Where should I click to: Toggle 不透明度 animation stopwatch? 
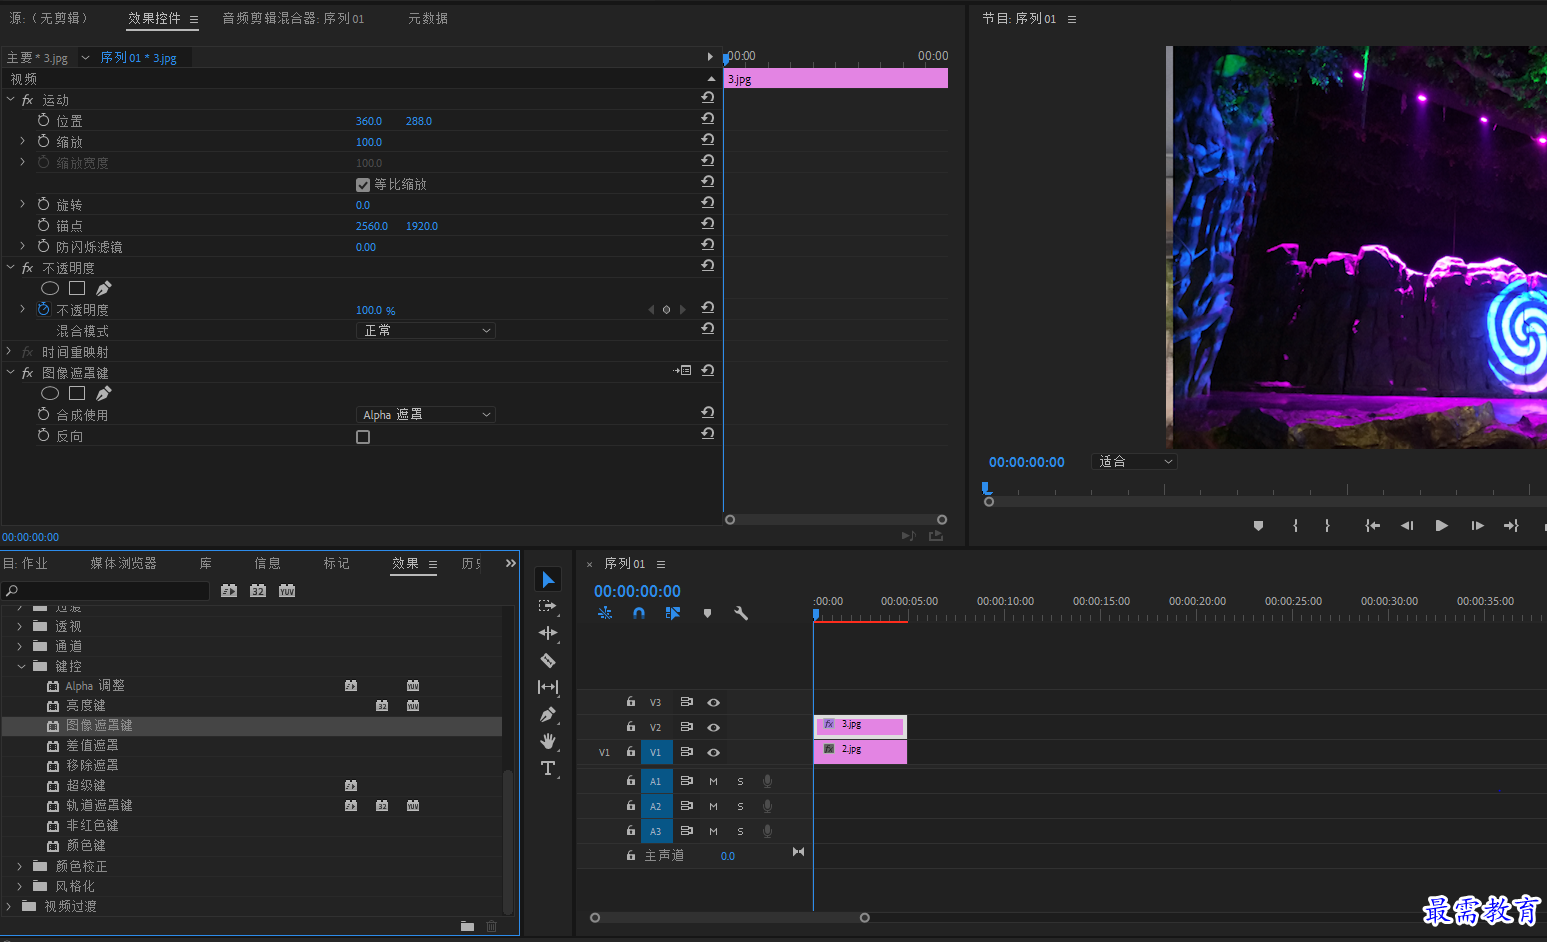(43, 309)
